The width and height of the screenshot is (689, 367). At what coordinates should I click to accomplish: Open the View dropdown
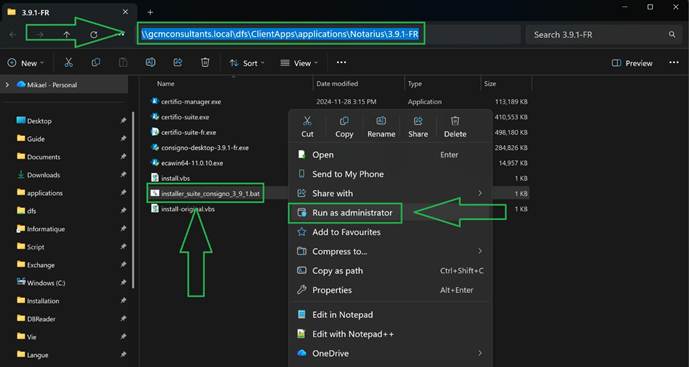pos(299,63)
